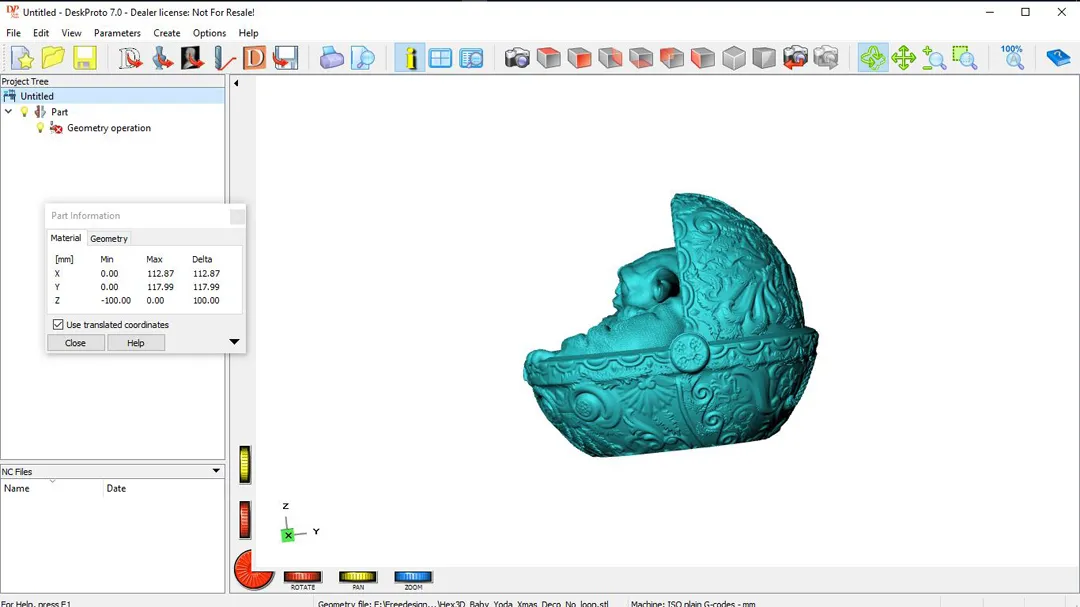Collapse the Part tree node chevron
1080x607 pixels.
[9, 112]
